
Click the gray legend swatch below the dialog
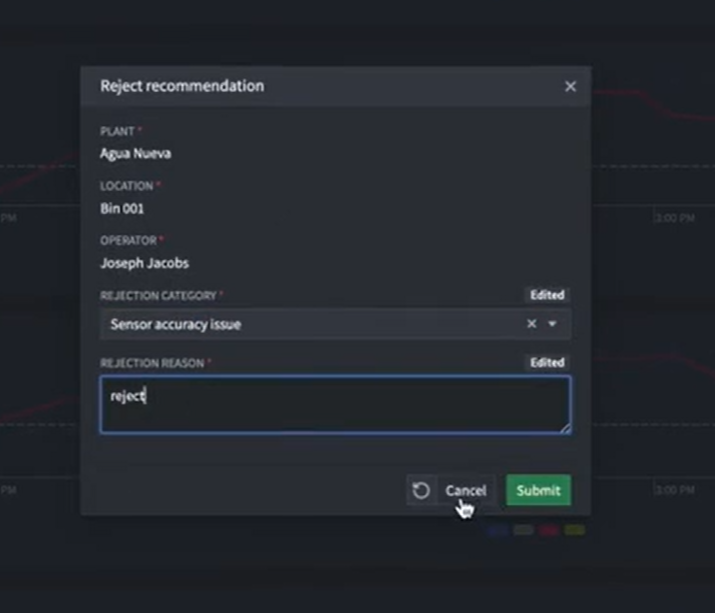523,530
